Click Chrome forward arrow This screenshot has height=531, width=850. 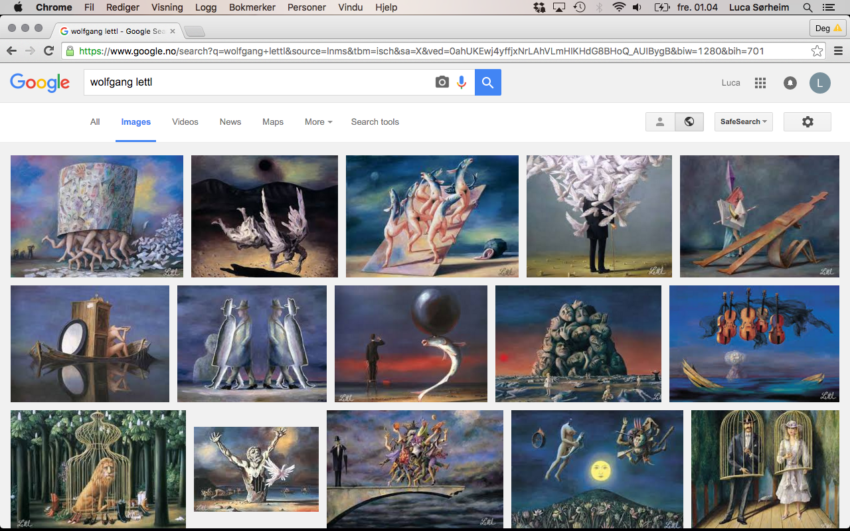point(30,51)
